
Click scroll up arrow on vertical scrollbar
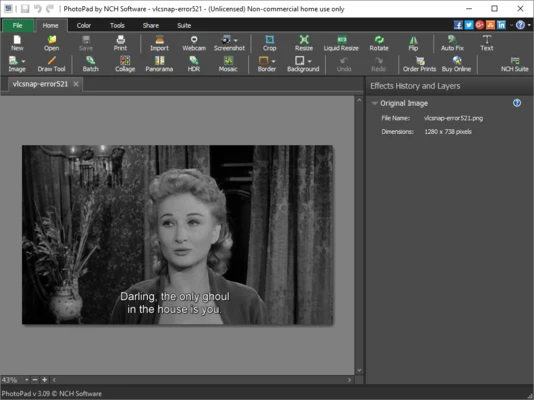point(359,100)
